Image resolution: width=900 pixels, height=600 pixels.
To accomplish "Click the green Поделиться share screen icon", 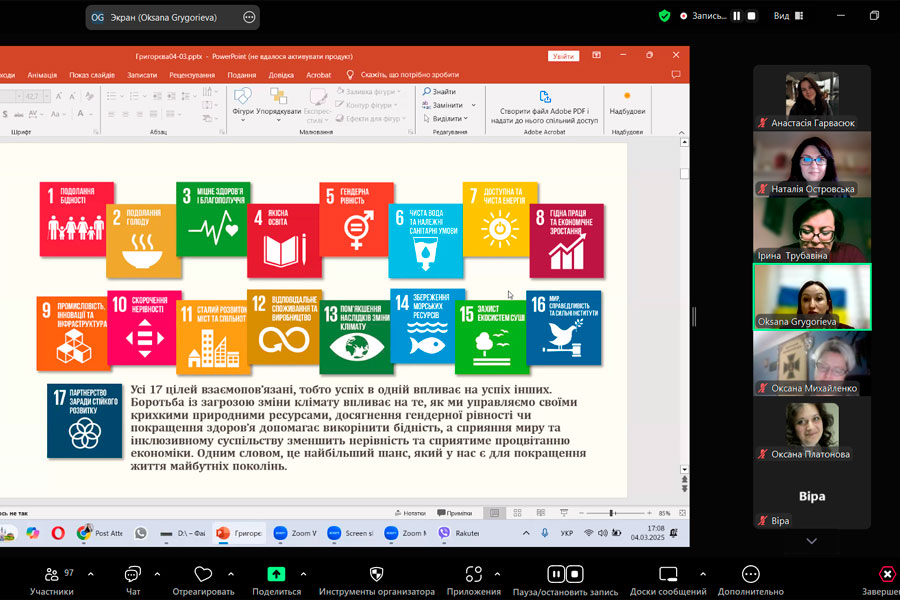I will coord(276,574).
